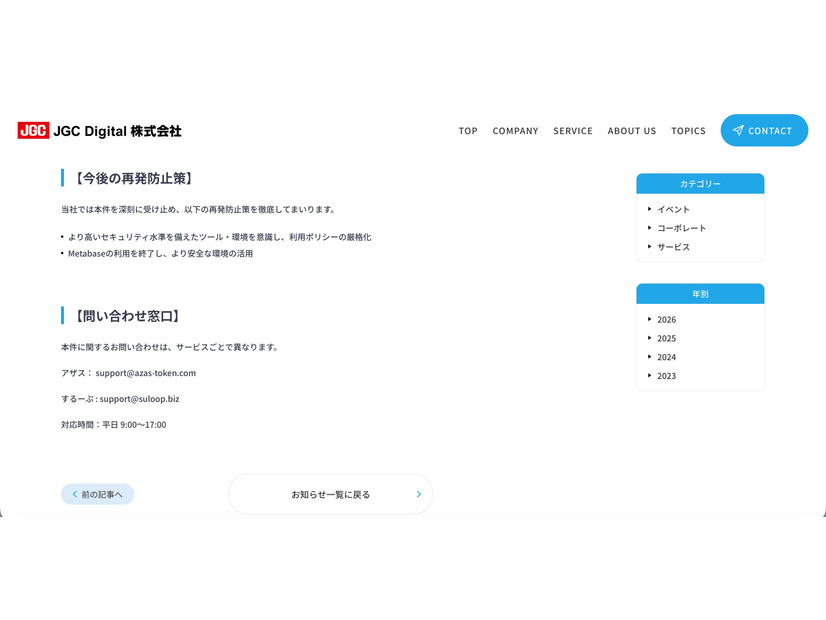Click the right chevron icon beside お知らせ一覧に戻る

coord(419,494)
